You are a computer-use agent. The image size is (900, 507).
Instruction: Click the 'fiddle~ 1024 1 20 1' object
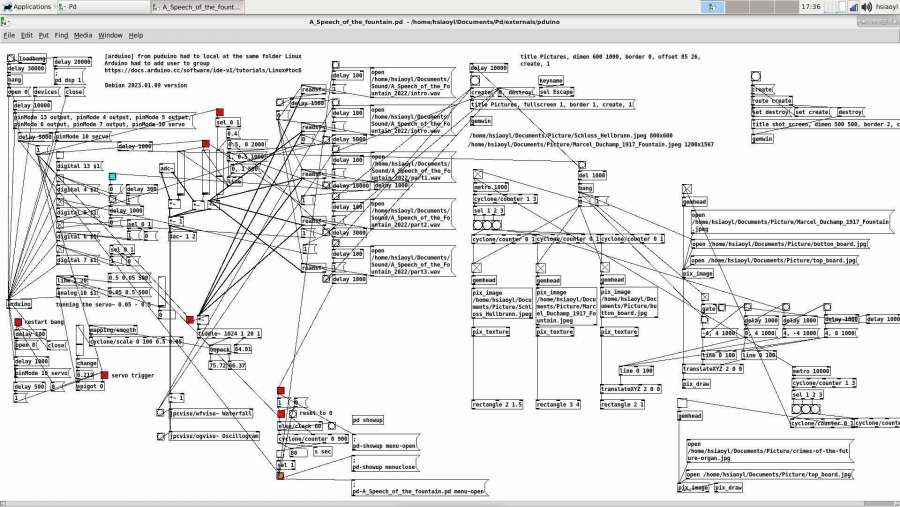pos(229,333)
